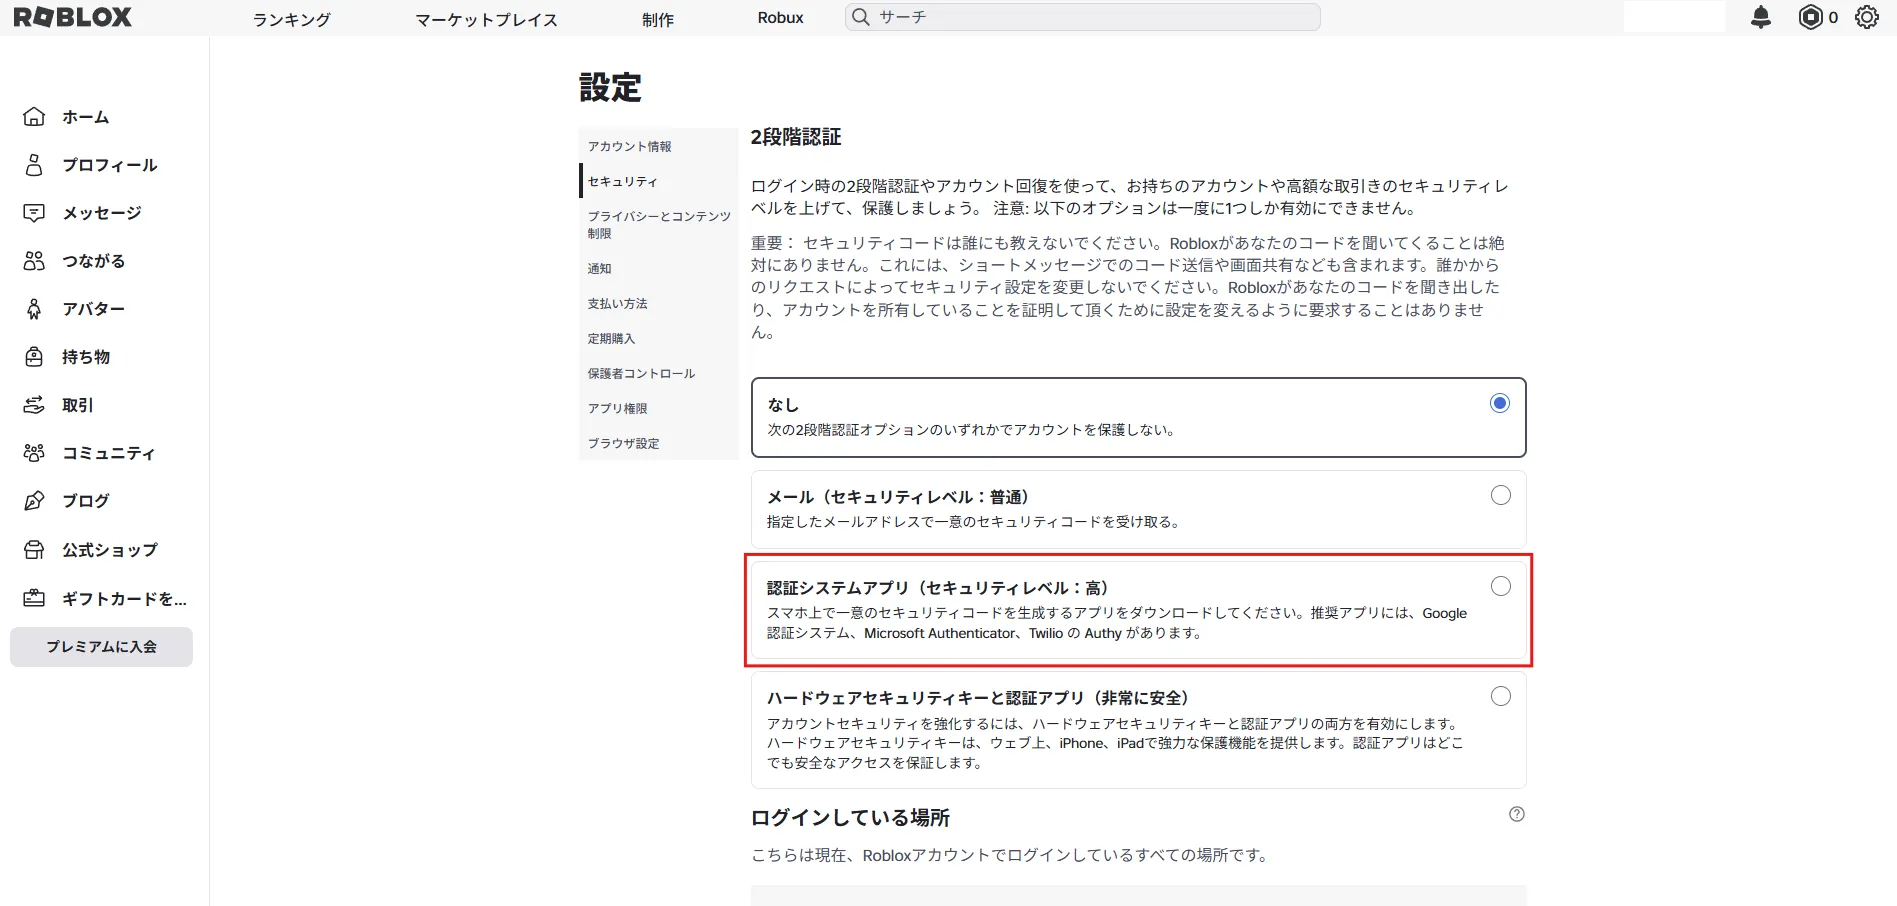Click the search magnifier icon
Screen dimensions: 1897x906
click(x=860, y=17)
